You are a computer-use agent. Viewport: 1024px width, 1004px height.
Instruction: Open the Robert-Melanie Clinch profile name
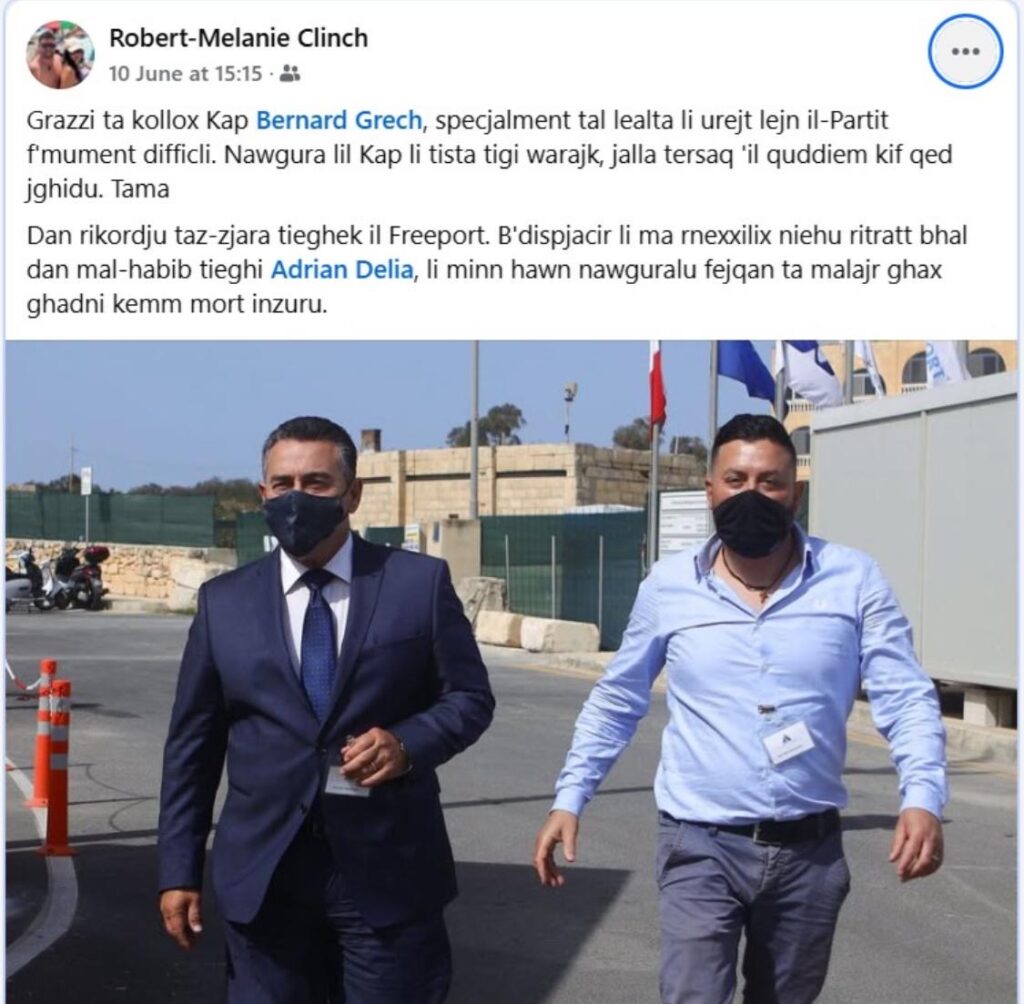[x=238, y=38]
